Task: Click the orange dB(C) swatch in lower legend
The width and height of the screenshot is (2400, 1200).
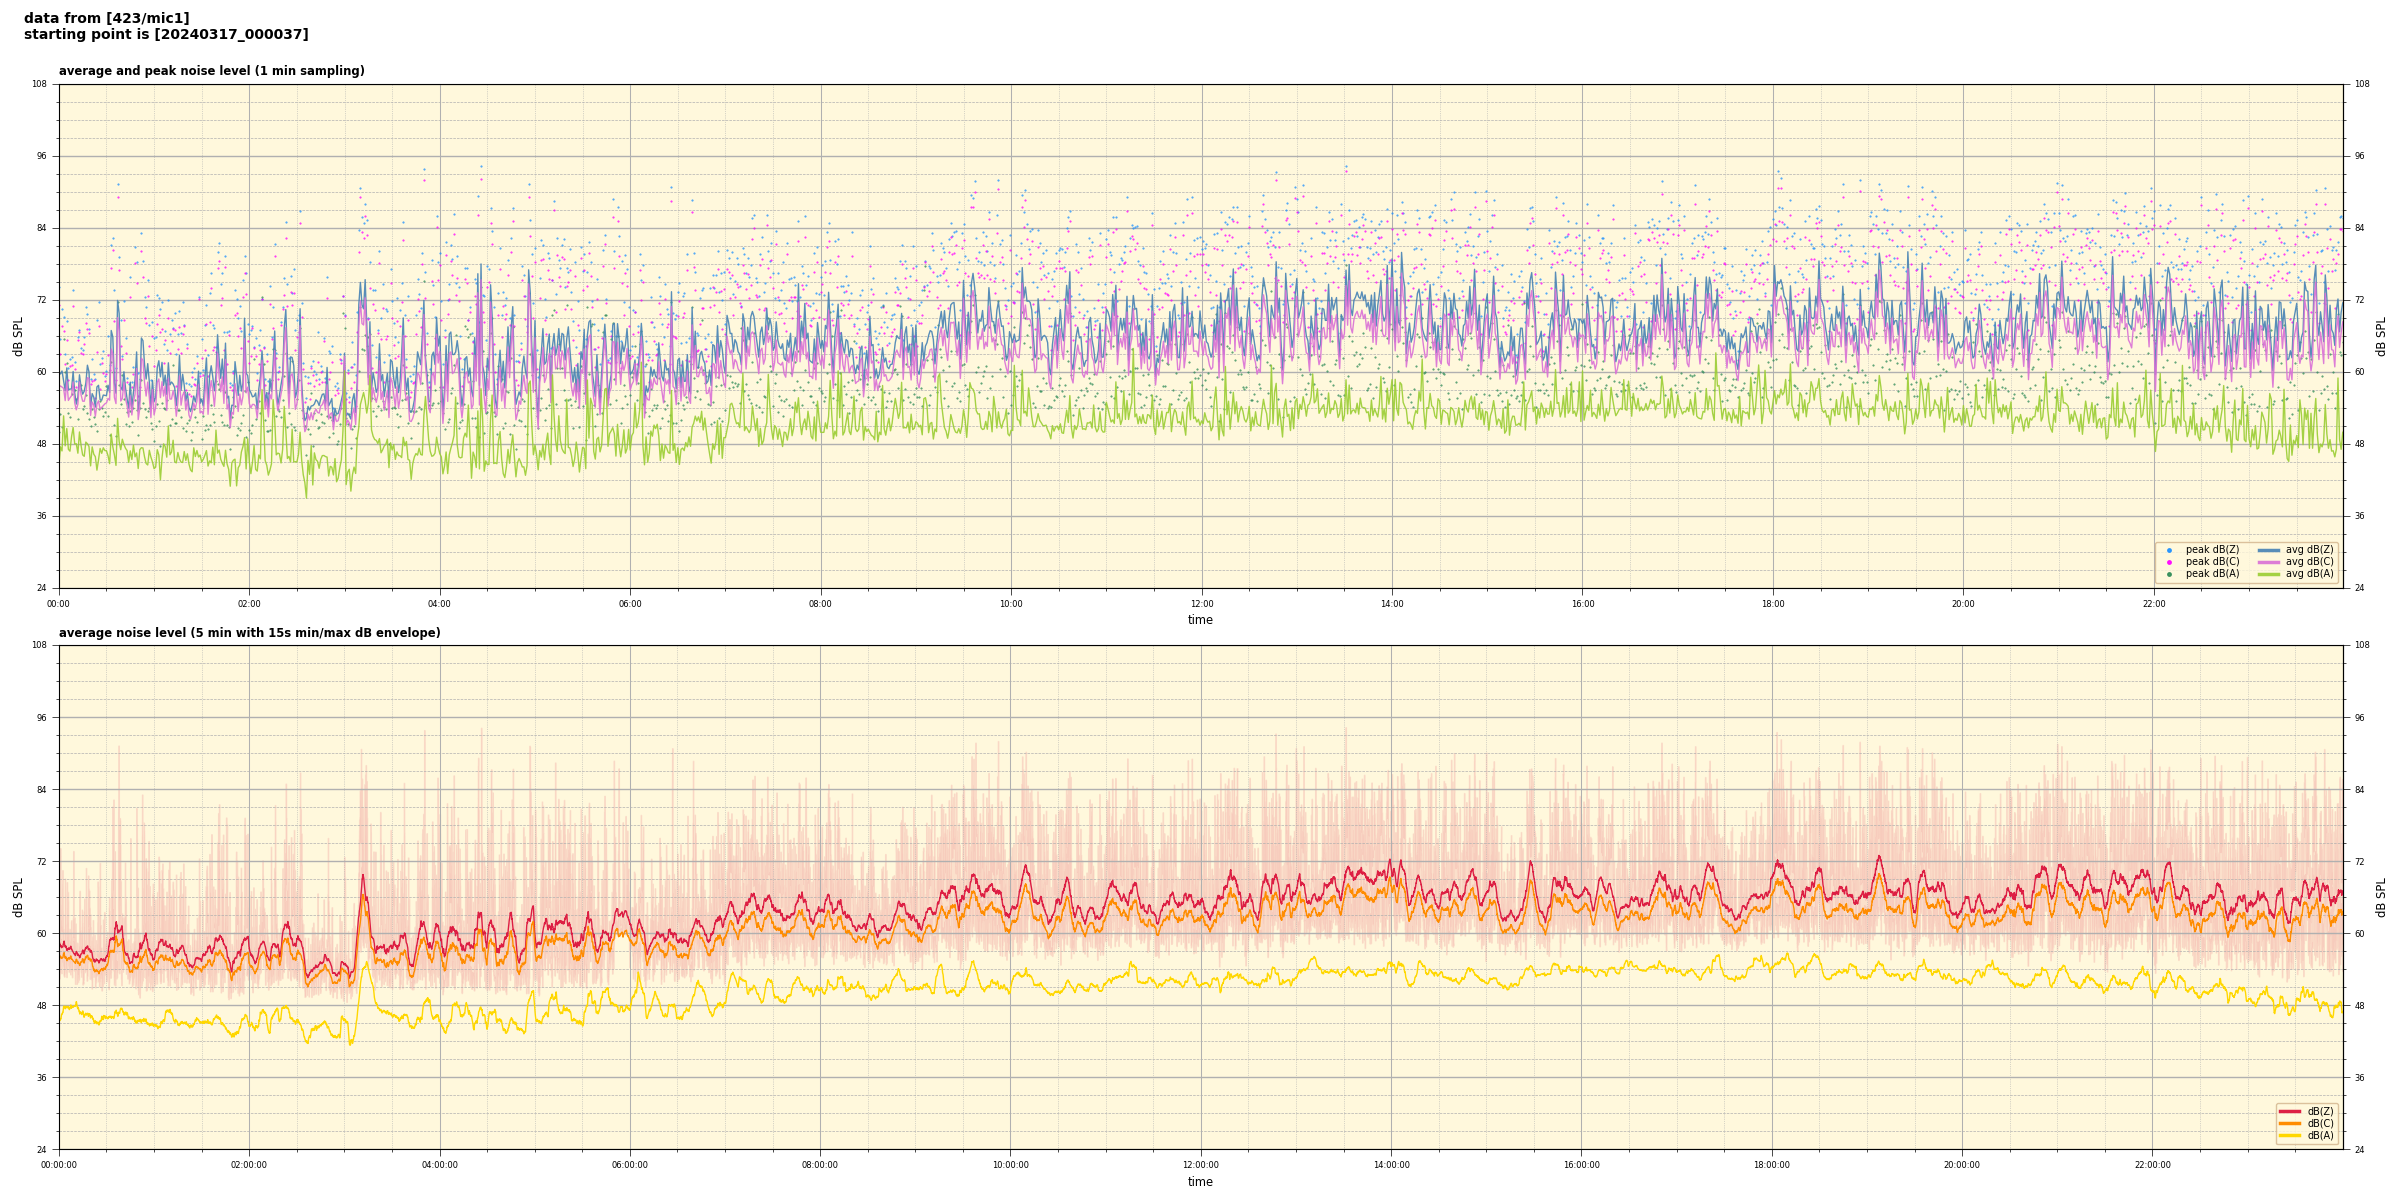Action: pos(2290,1123)
